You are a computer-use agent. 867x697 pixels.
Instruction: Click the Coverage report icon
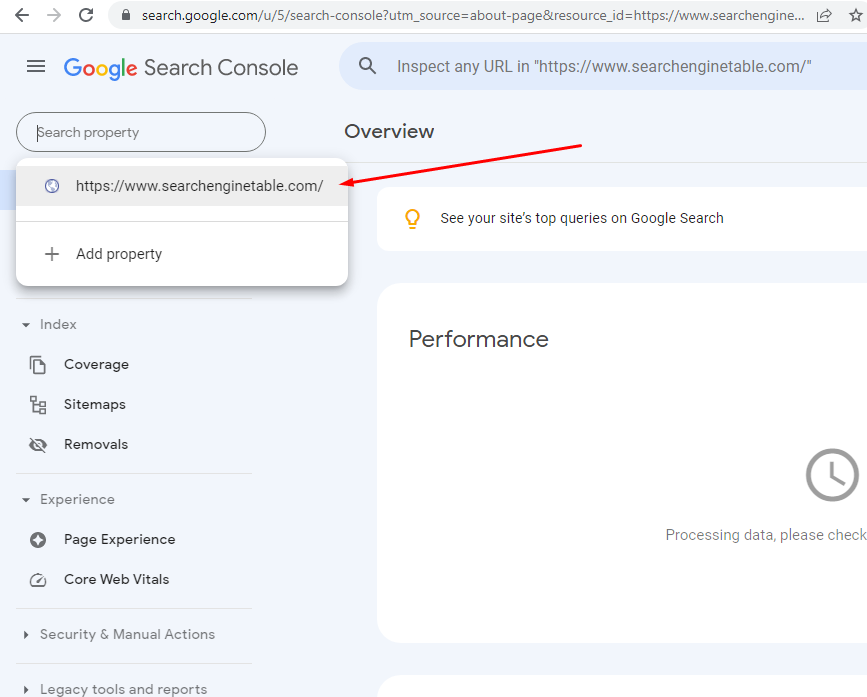tap(38, 365)
